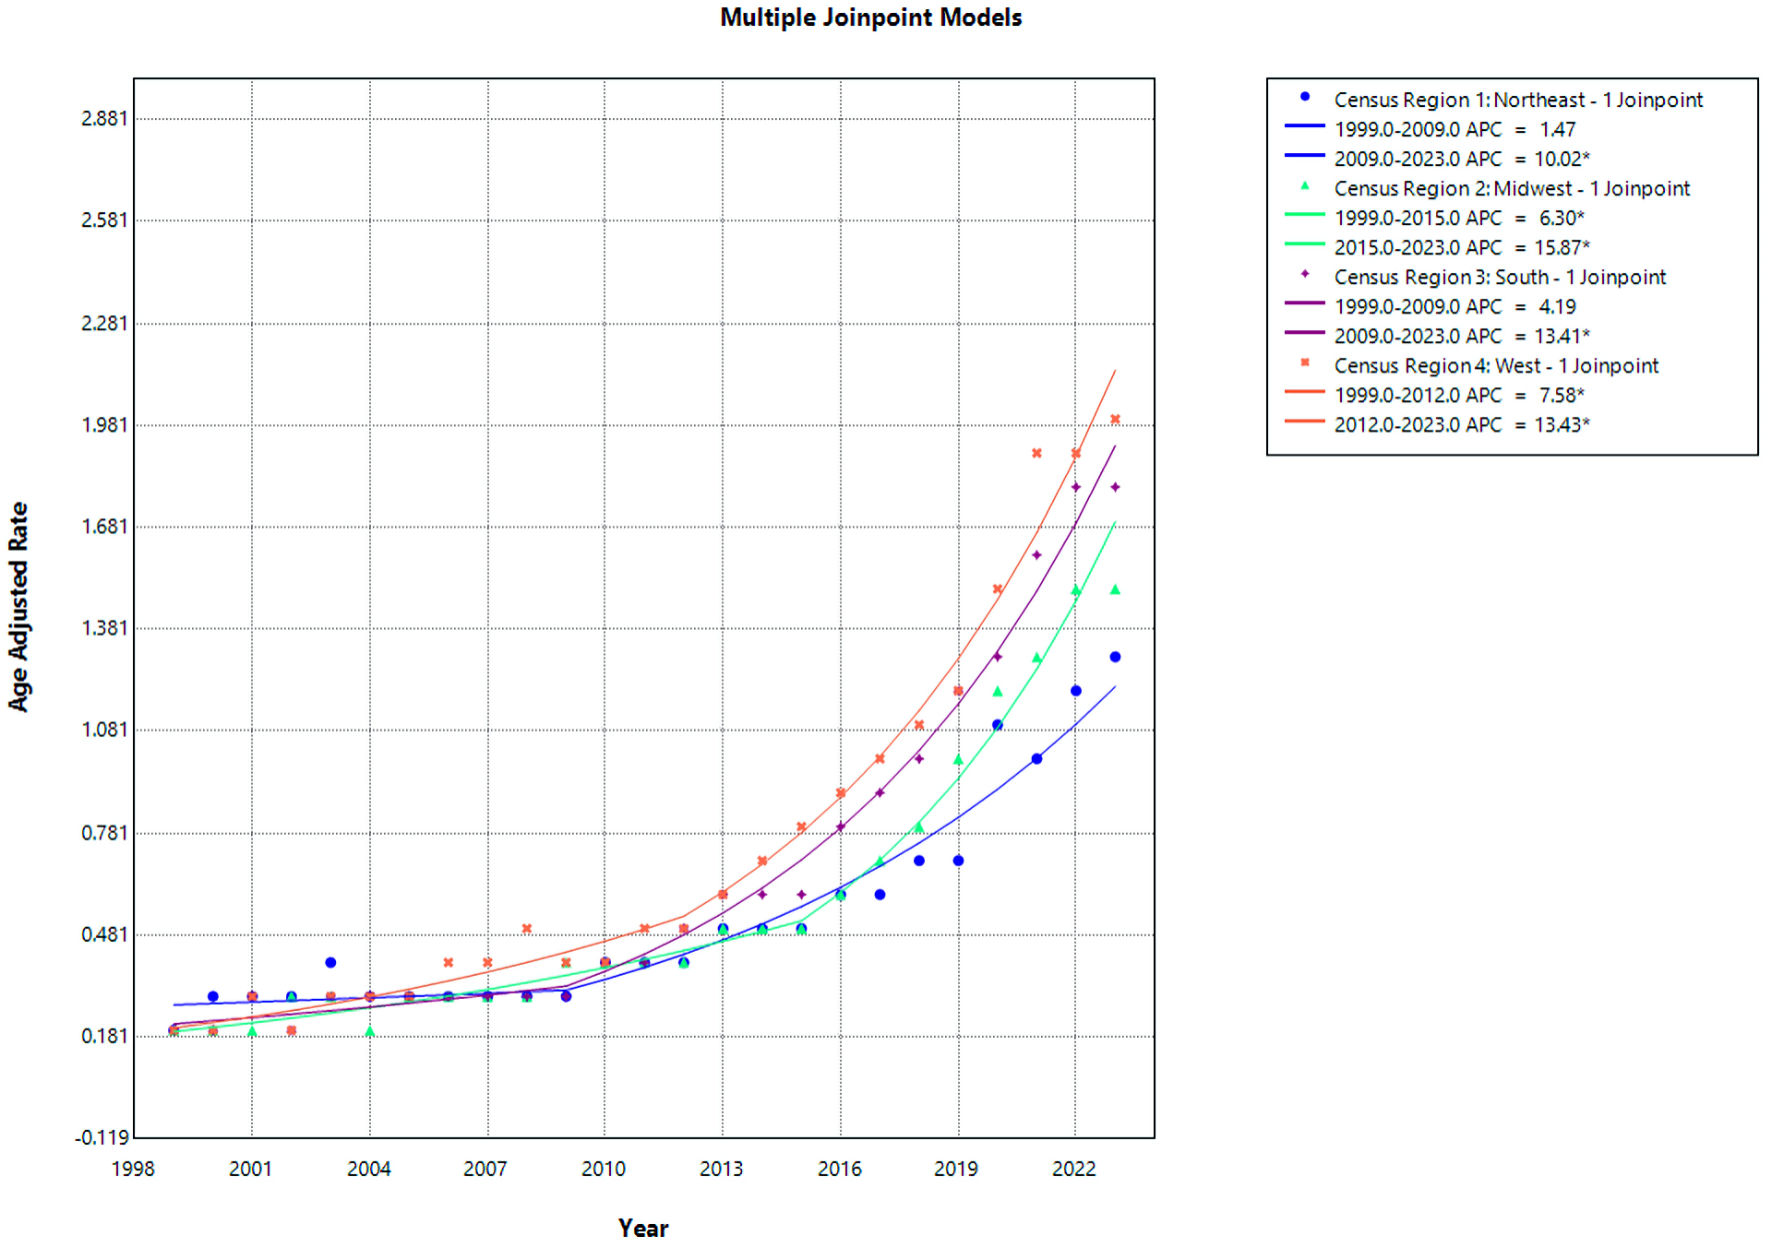Click the blue line swatch for APC 1.47
This screenshot has height=1248, width=1772.
click(x=1304, y=127)
